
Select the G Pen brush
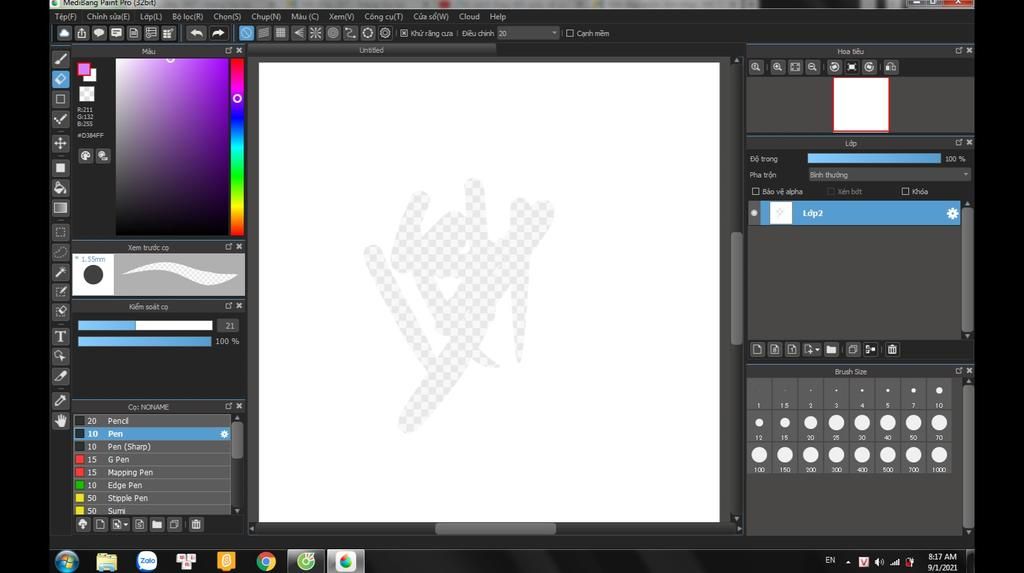[x=152, y=459]
